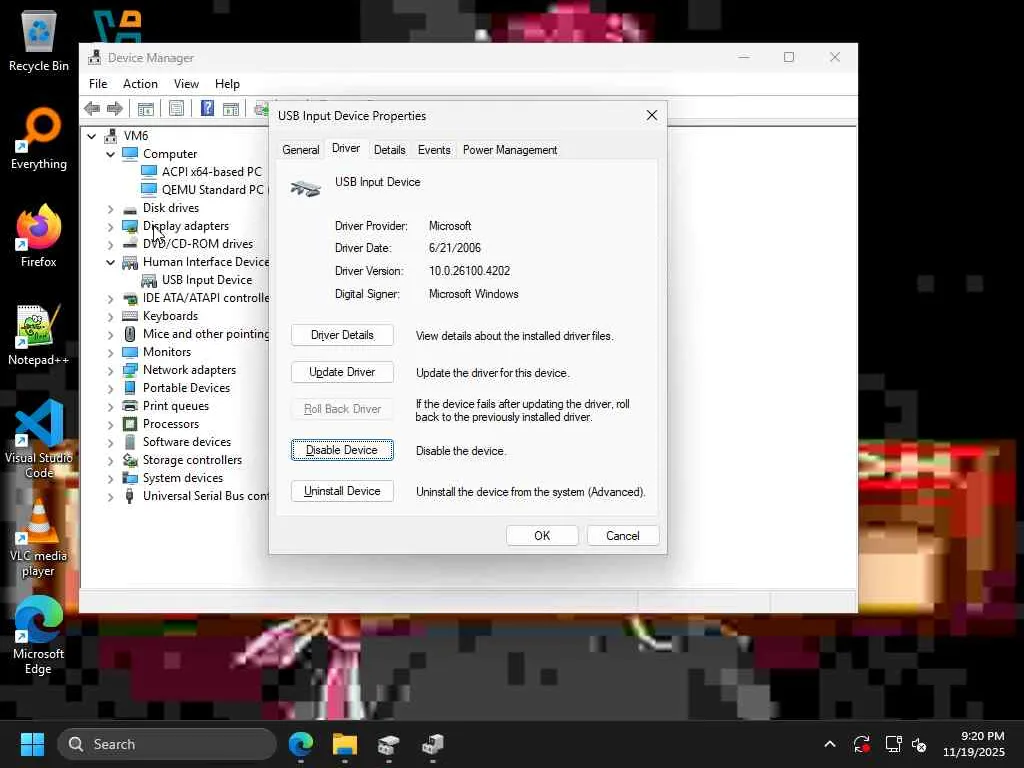Expand the IDE ATA/ATAPI controllers category
The height and width of the screenshot is (768, 1024).
[x=110, y=298]
